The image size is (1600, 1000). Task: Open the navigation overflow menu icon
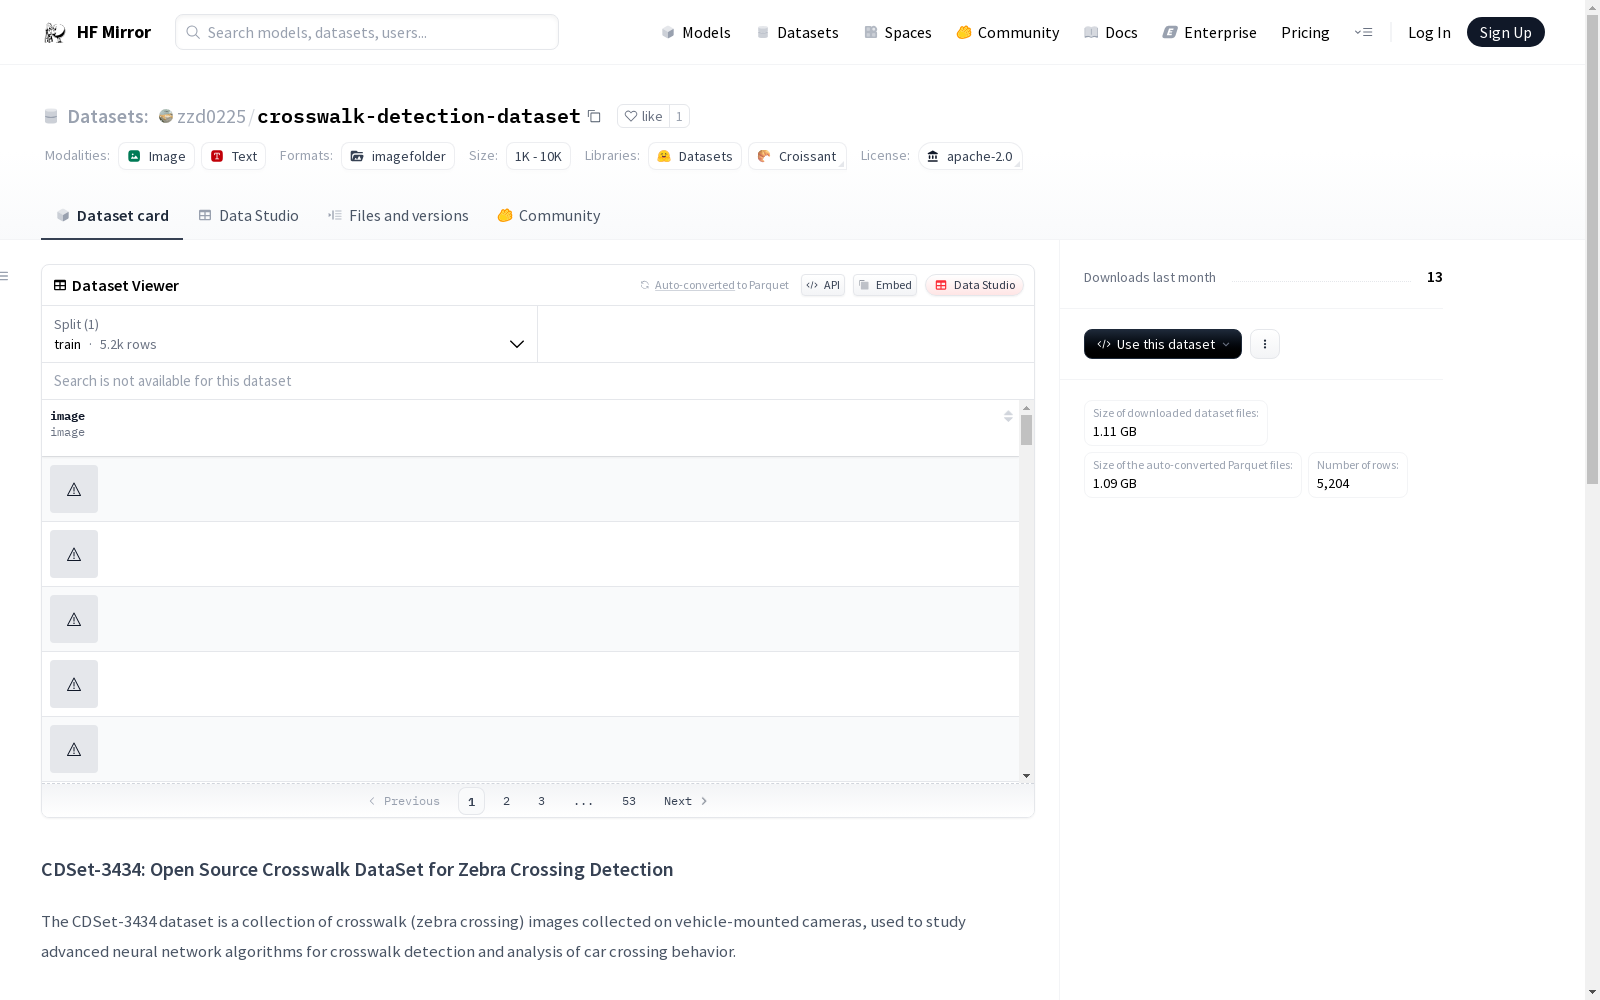tap(1363, 32)
